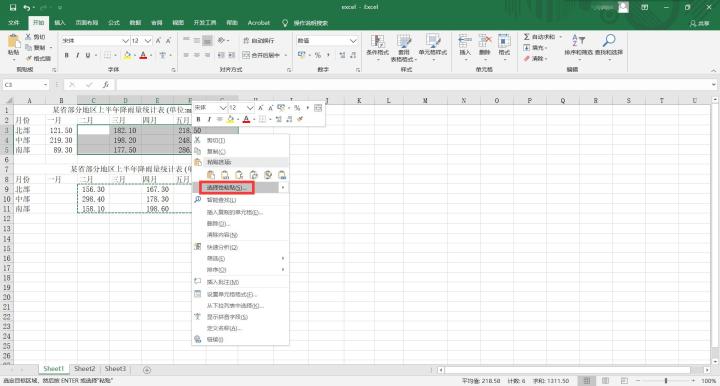Choose Paste Special (S) from the context menu
Image resolution: width=720 pixels, height=386 pixels.
227,188
